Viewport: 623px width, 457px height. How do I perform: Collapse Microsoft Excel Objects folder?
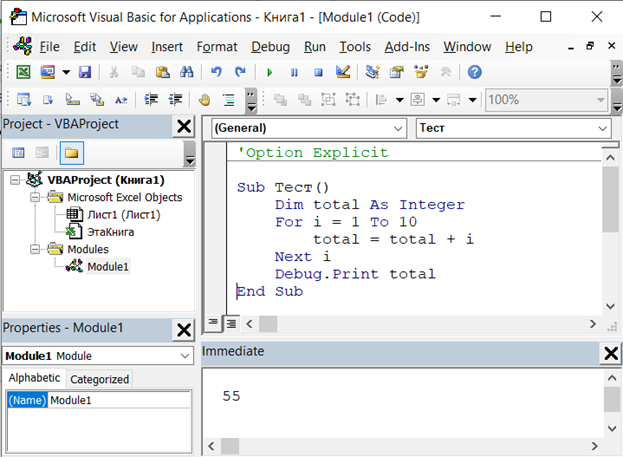pyautogui.click(x=35, y=197)
